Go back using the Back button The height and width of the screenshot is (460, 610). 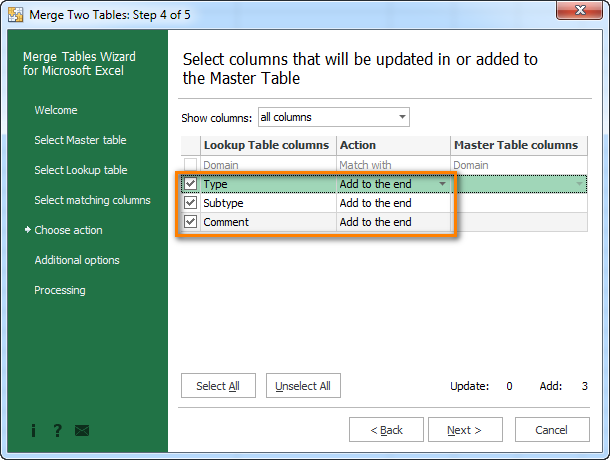point(386,430)
